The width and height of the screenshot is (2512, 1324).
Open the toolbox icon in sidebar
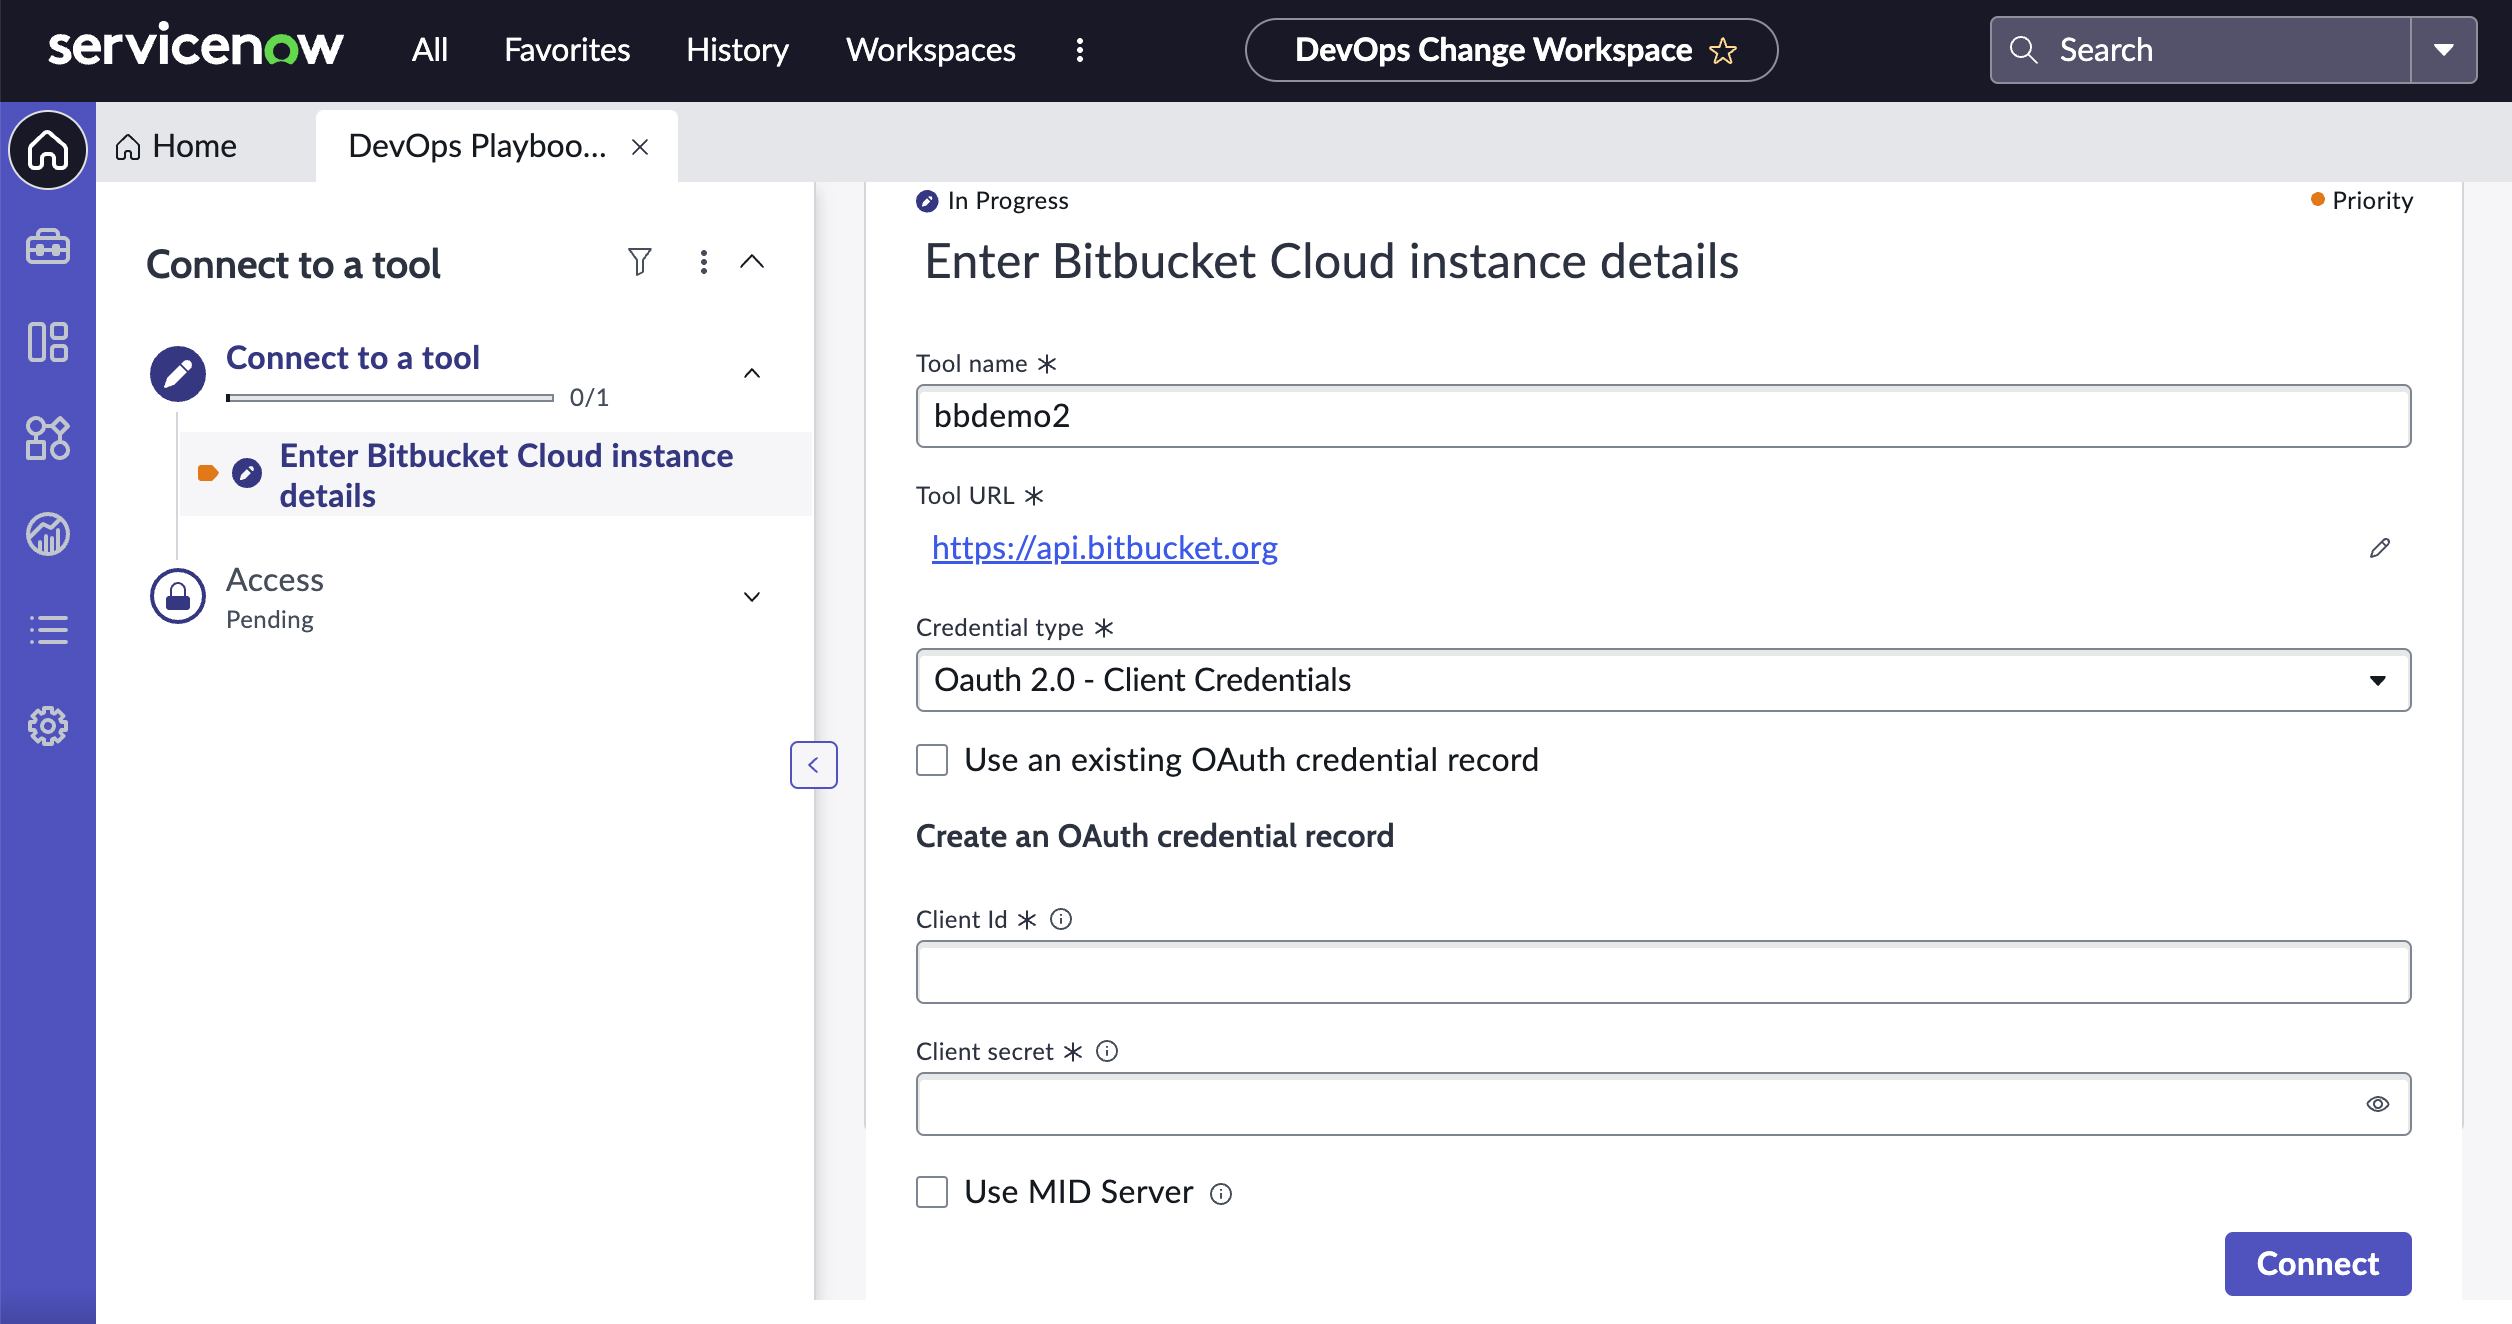click(48, 246)
